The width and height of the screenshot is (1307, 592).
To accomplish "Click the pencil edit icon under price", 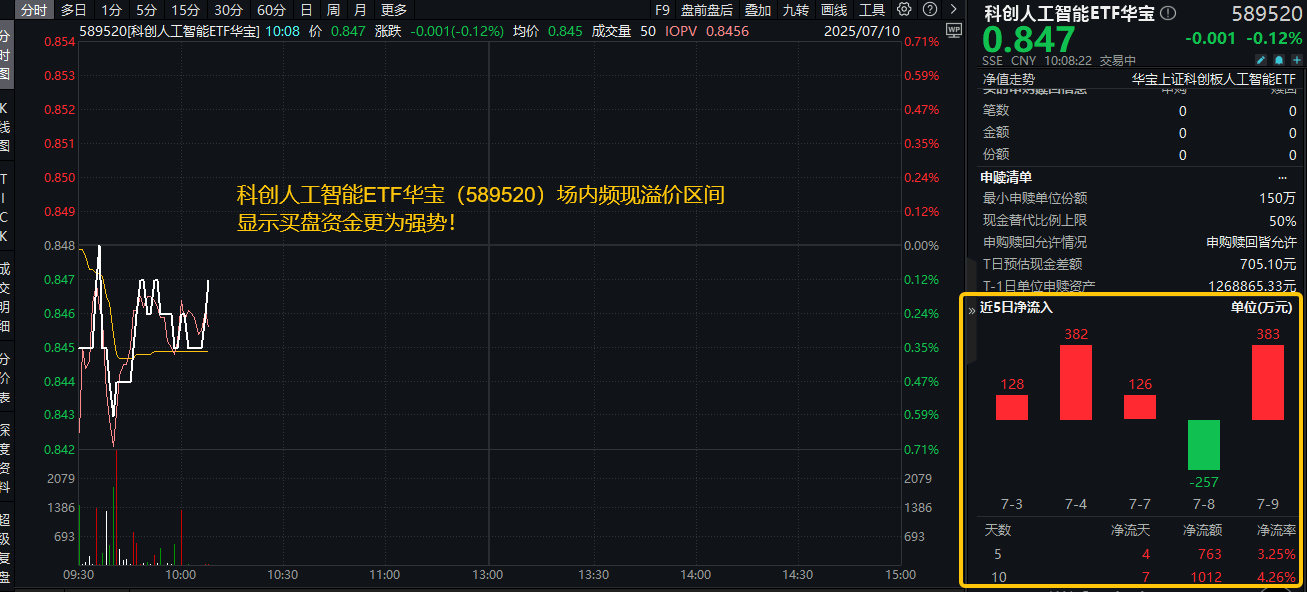I will [x=1261, y=60].
